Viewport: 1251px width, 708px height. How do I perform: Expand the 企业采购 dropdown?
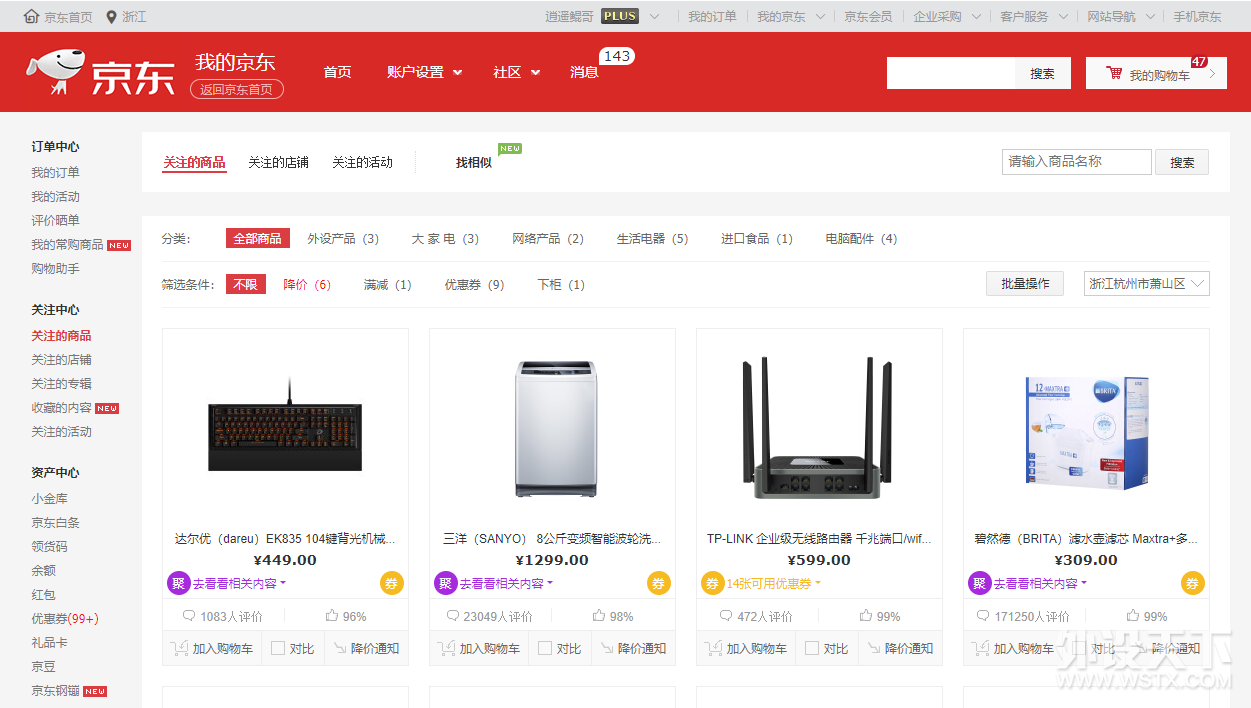point(946,17)
